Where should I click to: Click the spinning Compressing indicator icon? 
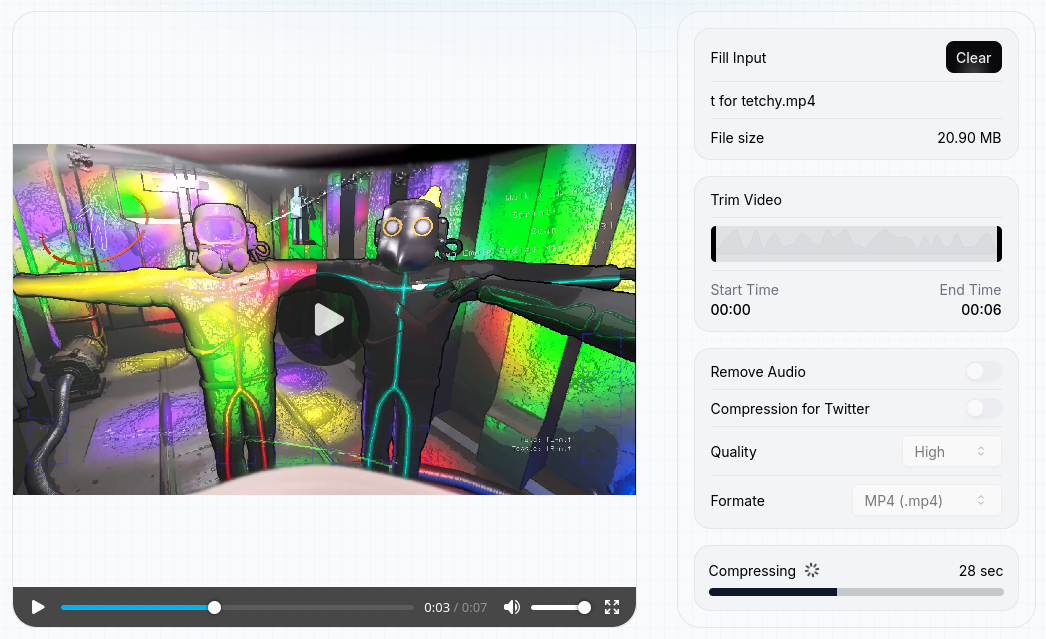point(811,570)
